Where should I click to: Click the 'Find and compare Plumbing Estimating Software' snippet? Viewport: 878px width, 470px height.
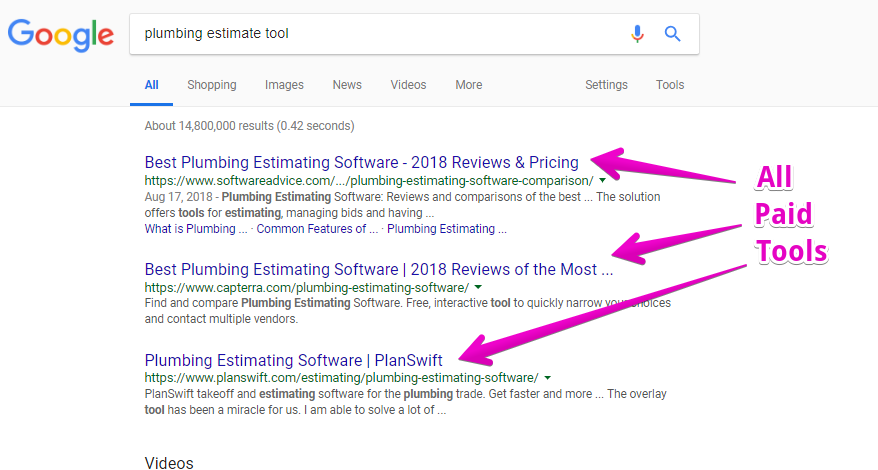pos(408,311)
